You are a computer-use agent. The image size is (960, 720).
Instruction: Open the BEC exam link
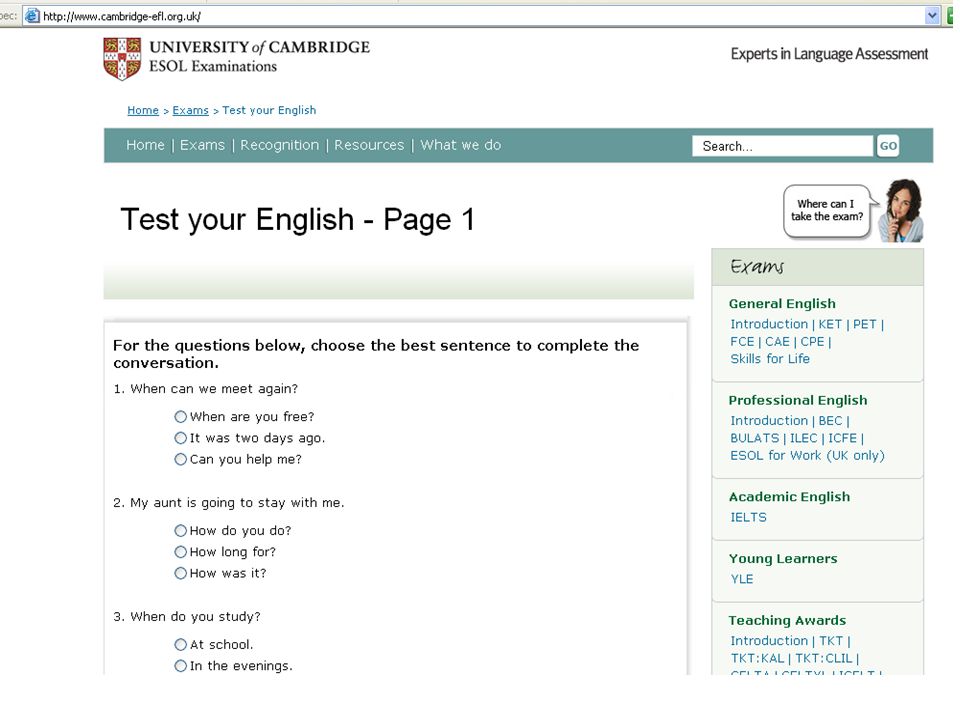point(830,421)
